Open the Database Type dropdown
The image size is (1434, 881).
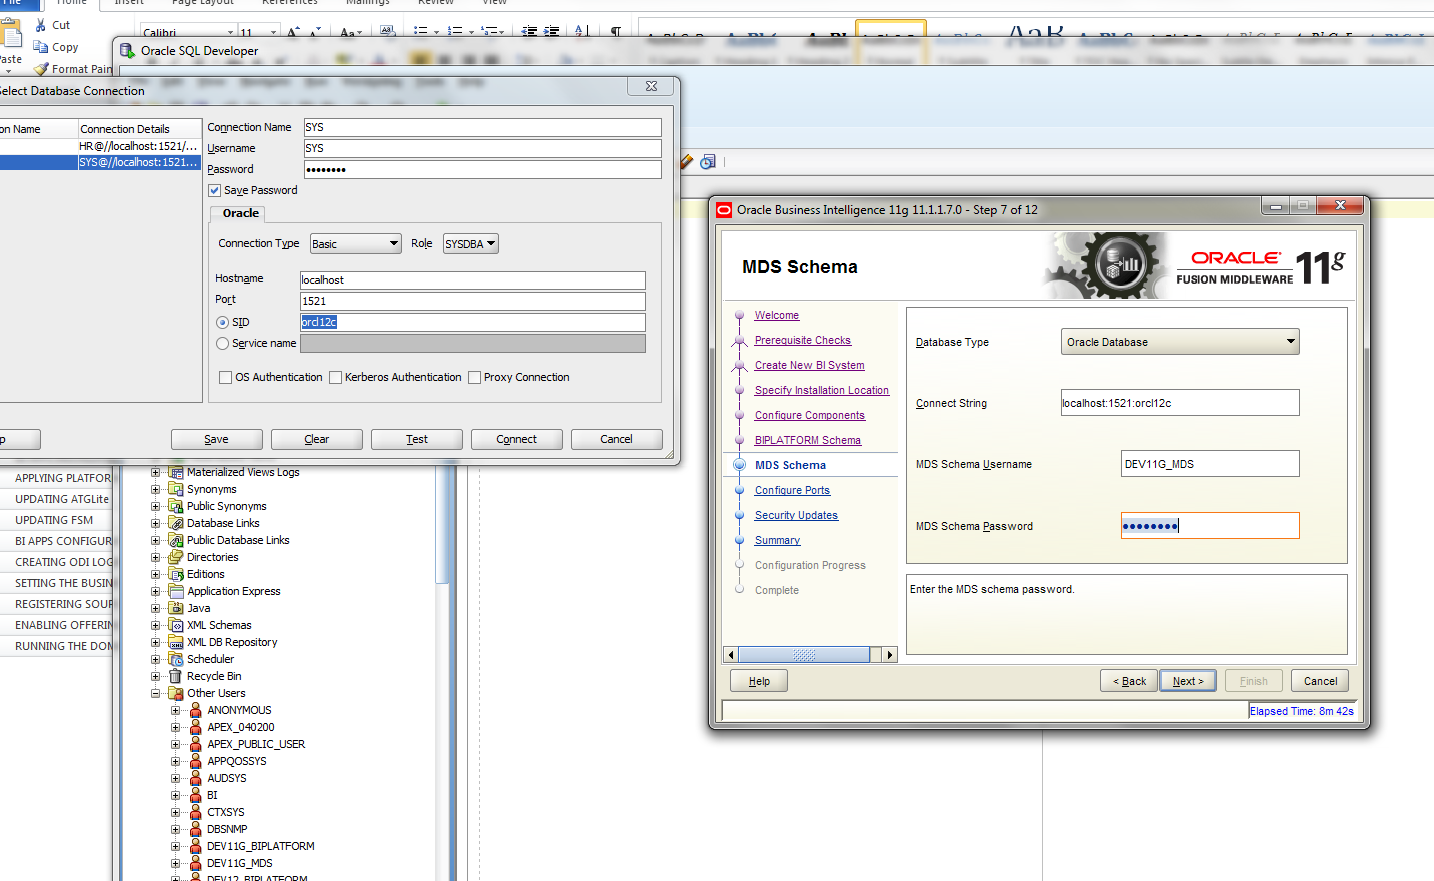pyautogui.click(x=1180, y=342)
